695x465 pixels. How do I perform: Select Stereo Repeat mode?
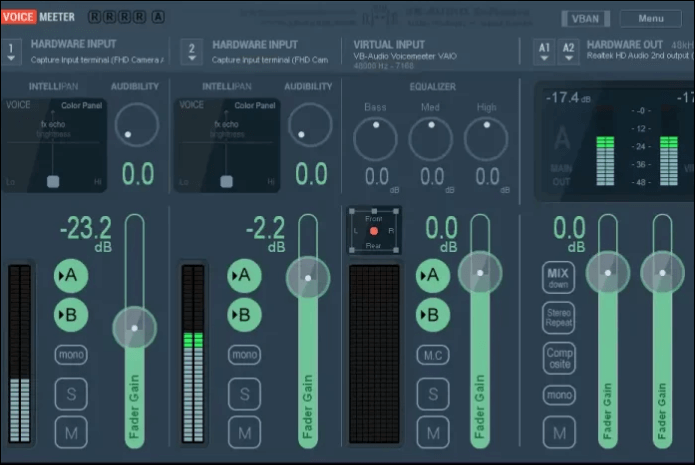pyautogui.click(x=558, y=318)
